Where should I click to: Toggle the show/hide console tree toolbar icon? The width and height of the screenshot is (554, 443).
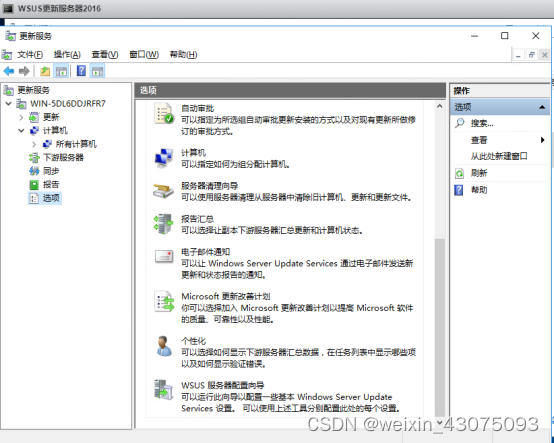(61, 71)
